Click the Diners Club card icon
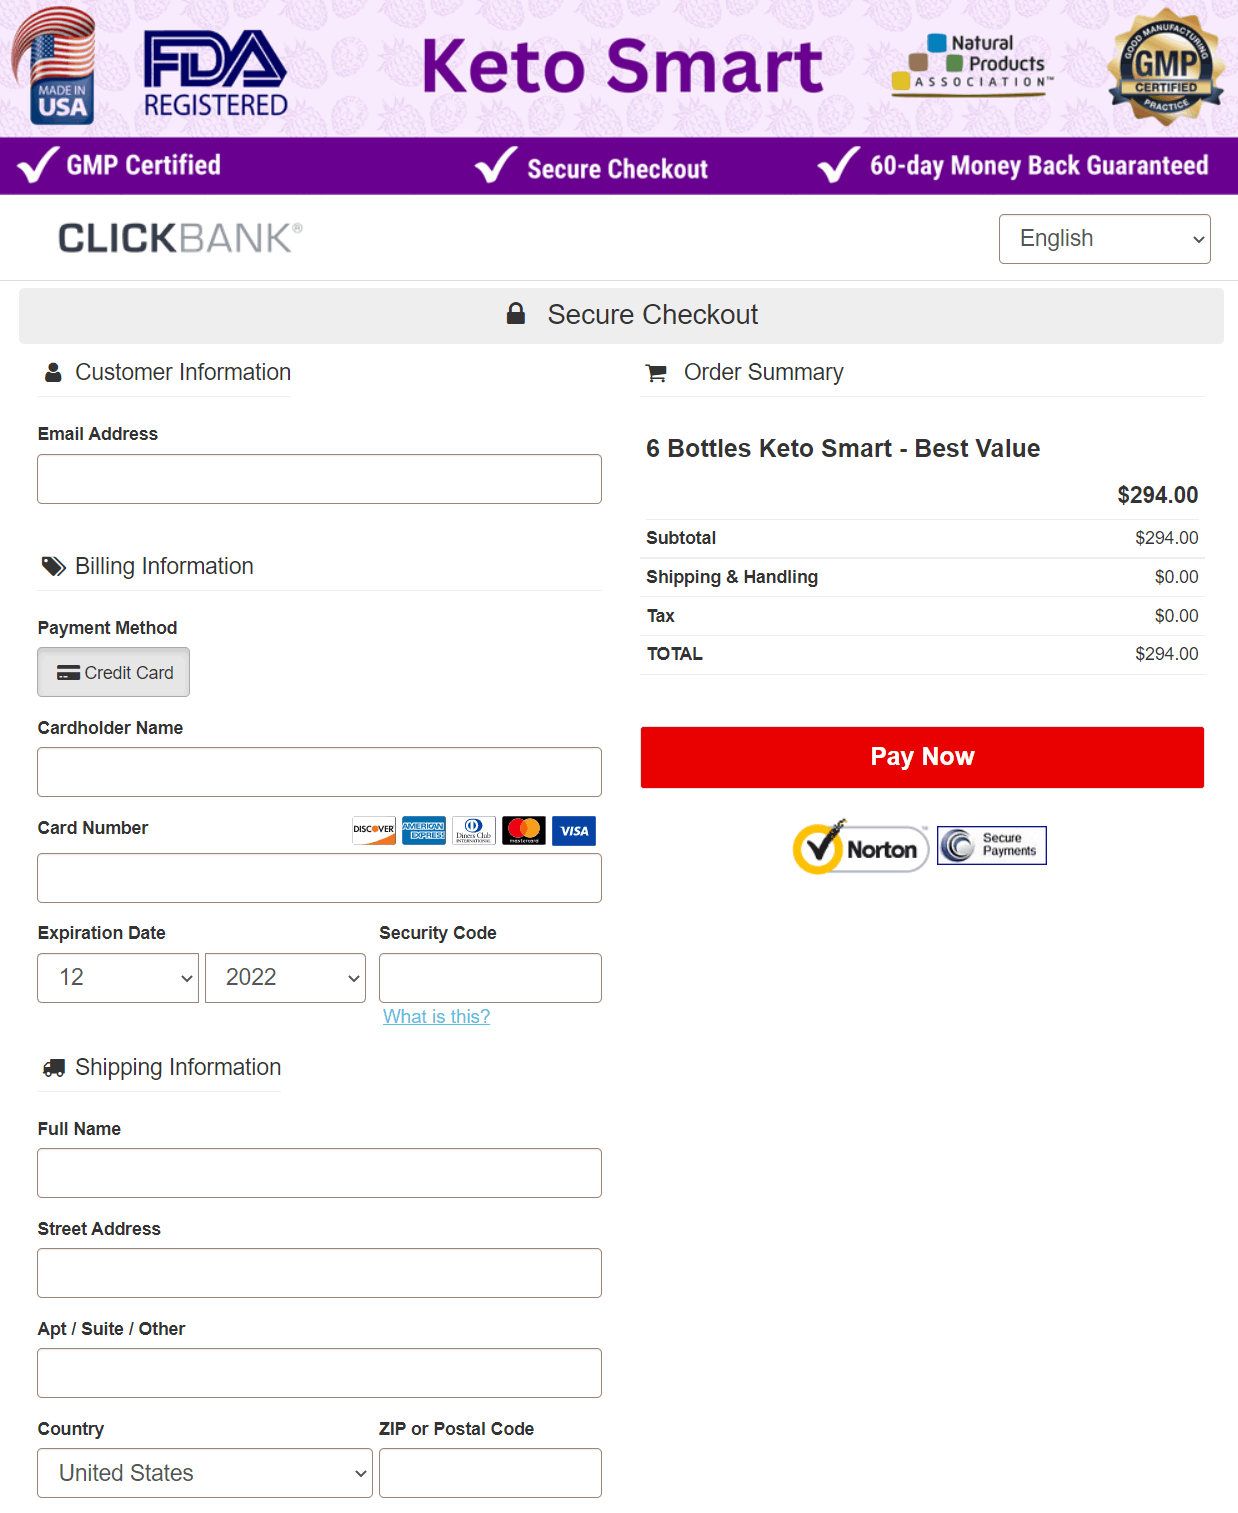This screenshot has height=1513, width=1238. point(474,831)
